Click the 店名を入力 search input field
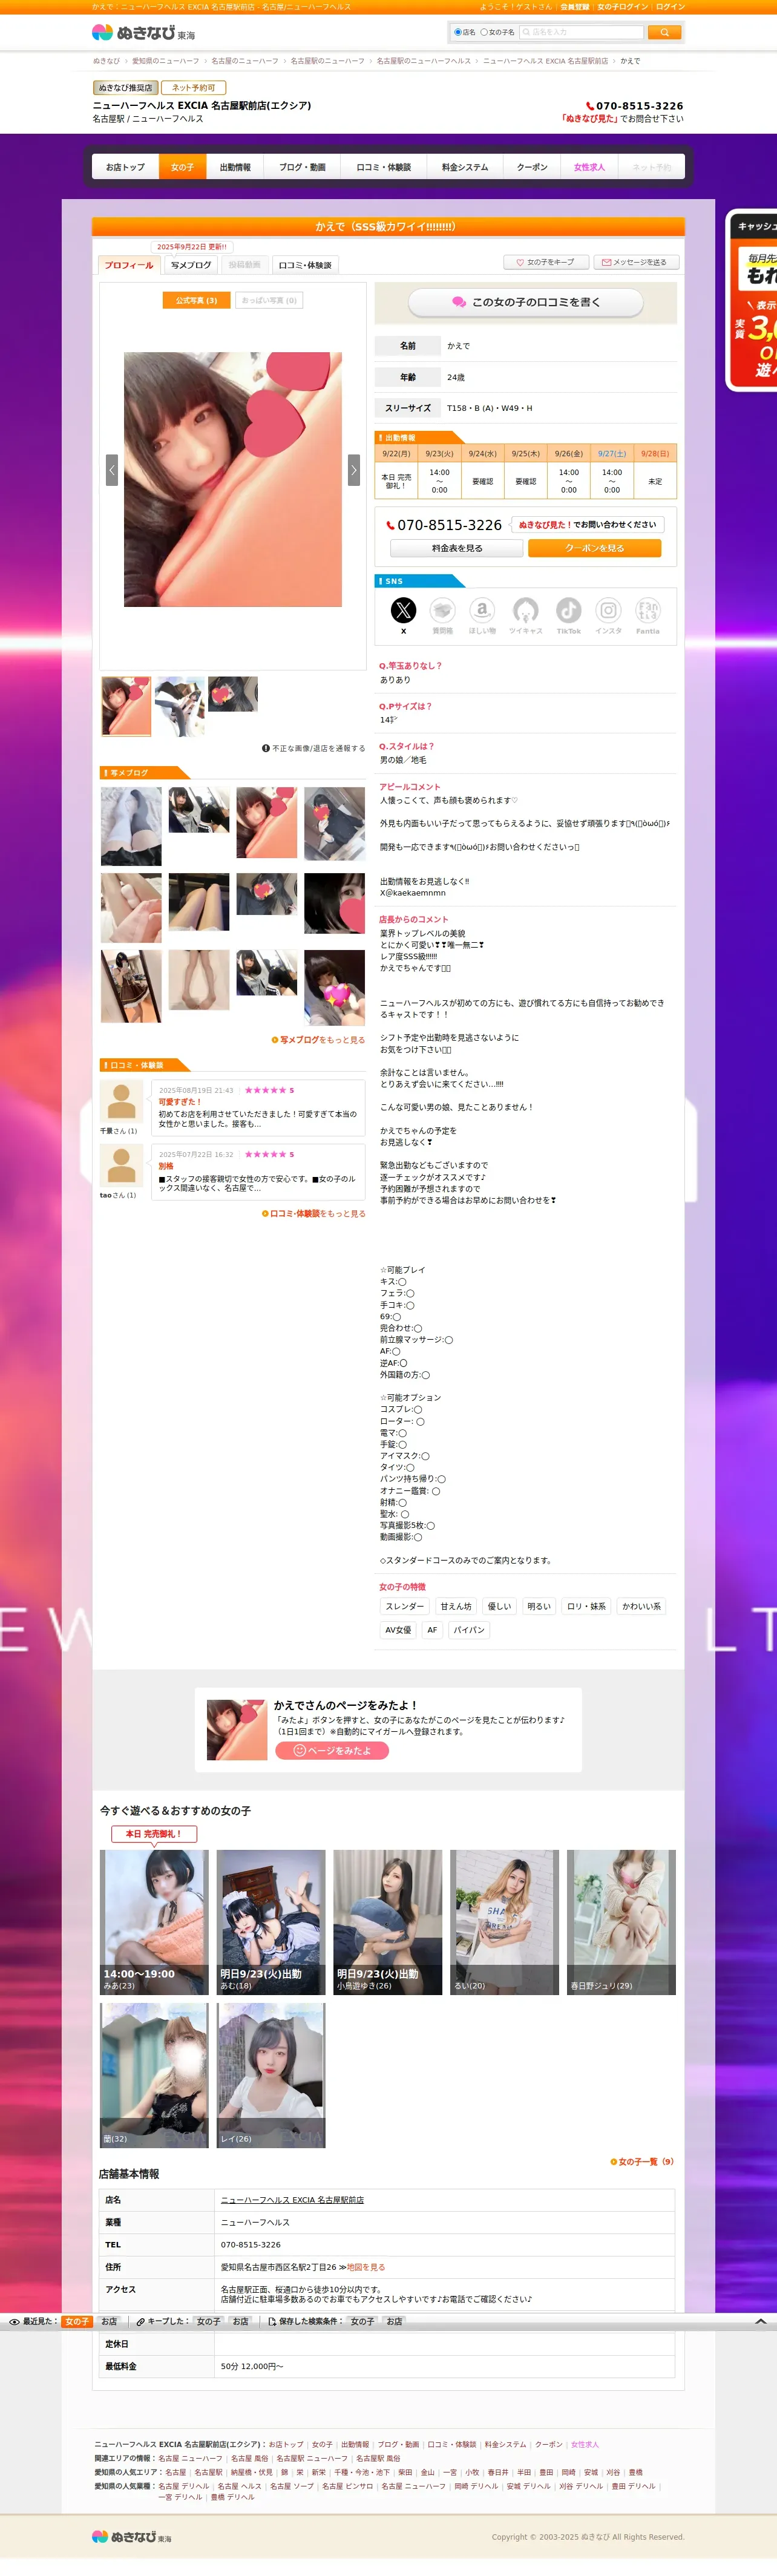Screen dimensions: 777x2576 point(581,32)
